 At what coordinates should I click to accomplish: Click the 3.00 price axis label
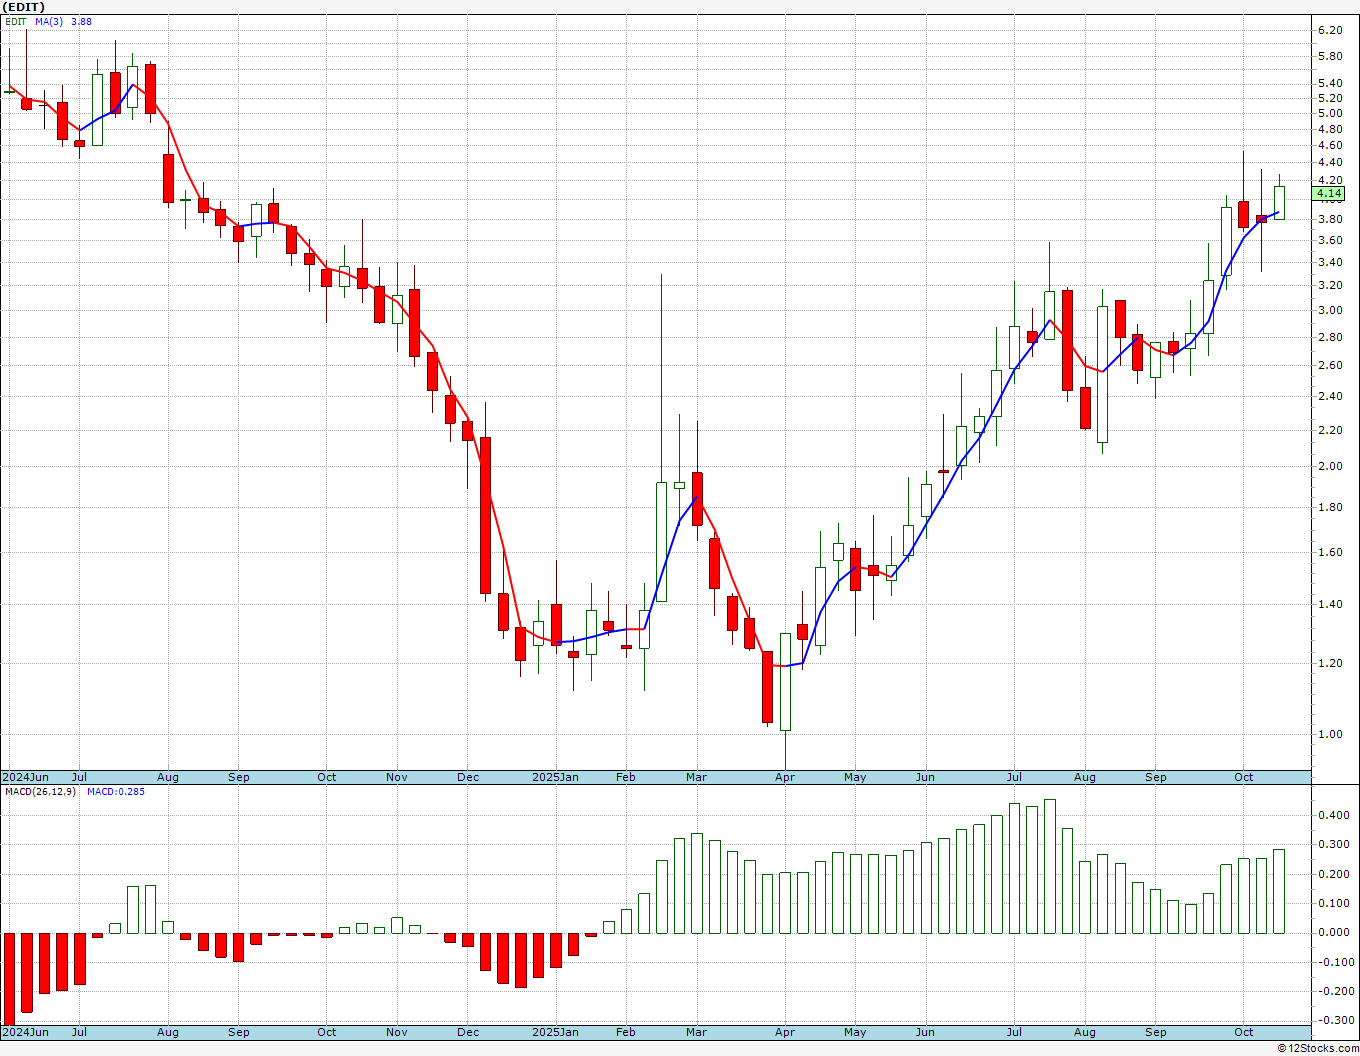tap(1329, 310)
